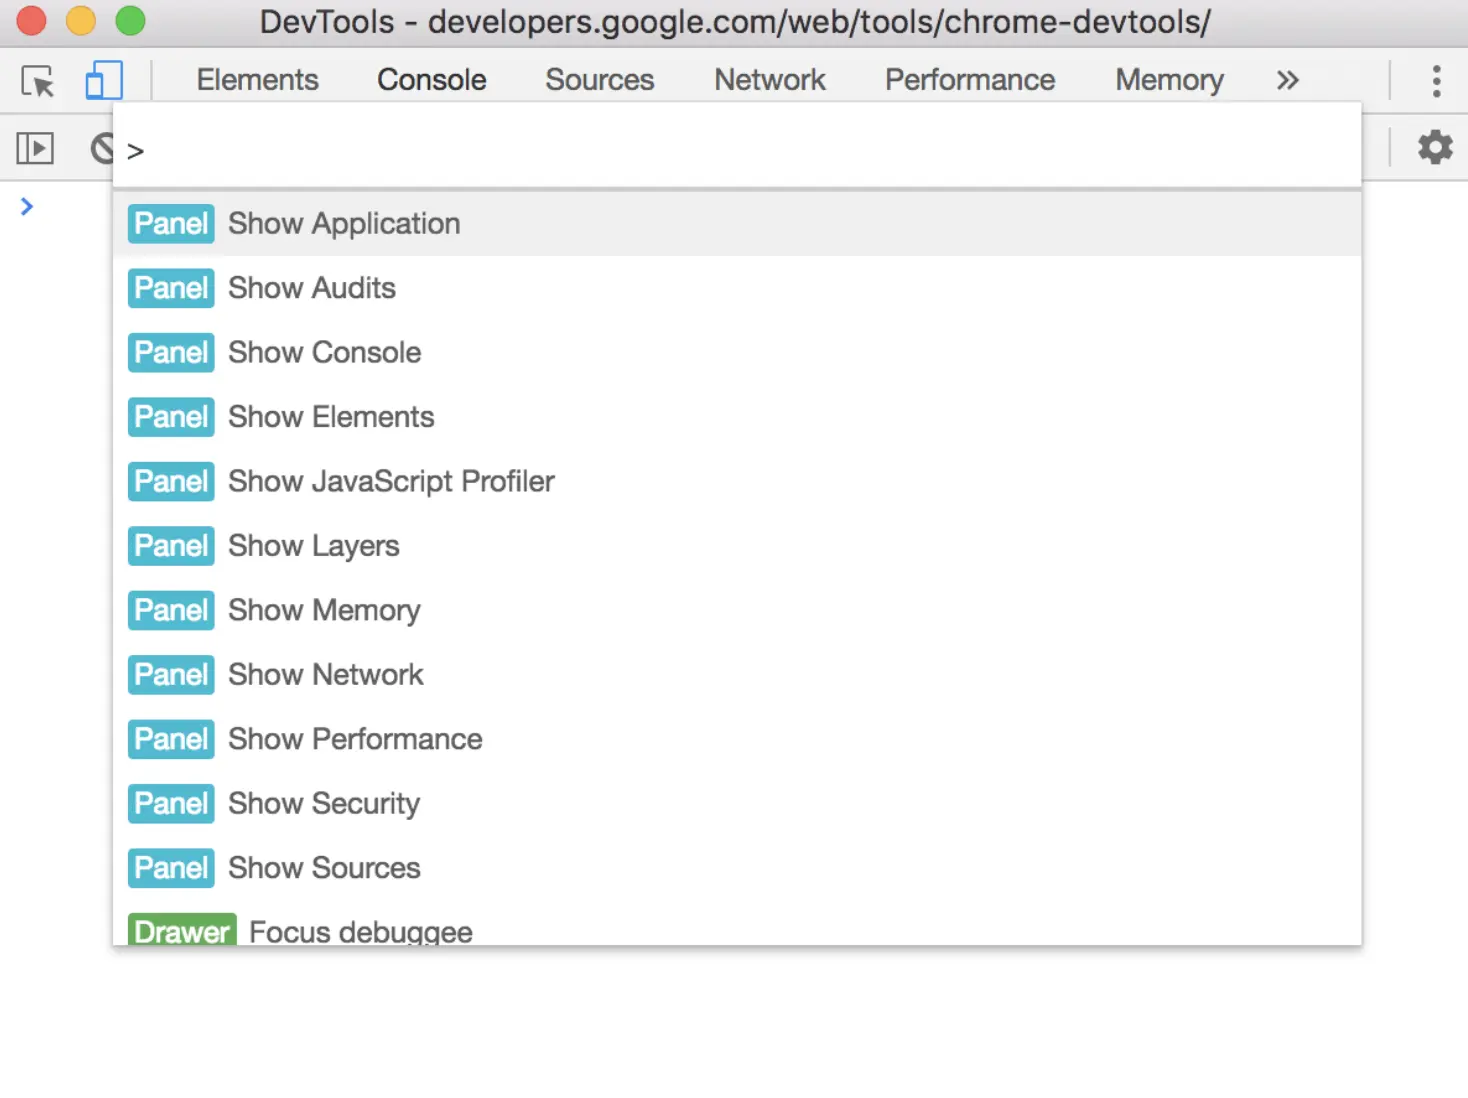The image size is (1468, 1098).
Task: Show the console sidebar icon
Action: pyautogui.click(x=35, y=149)
